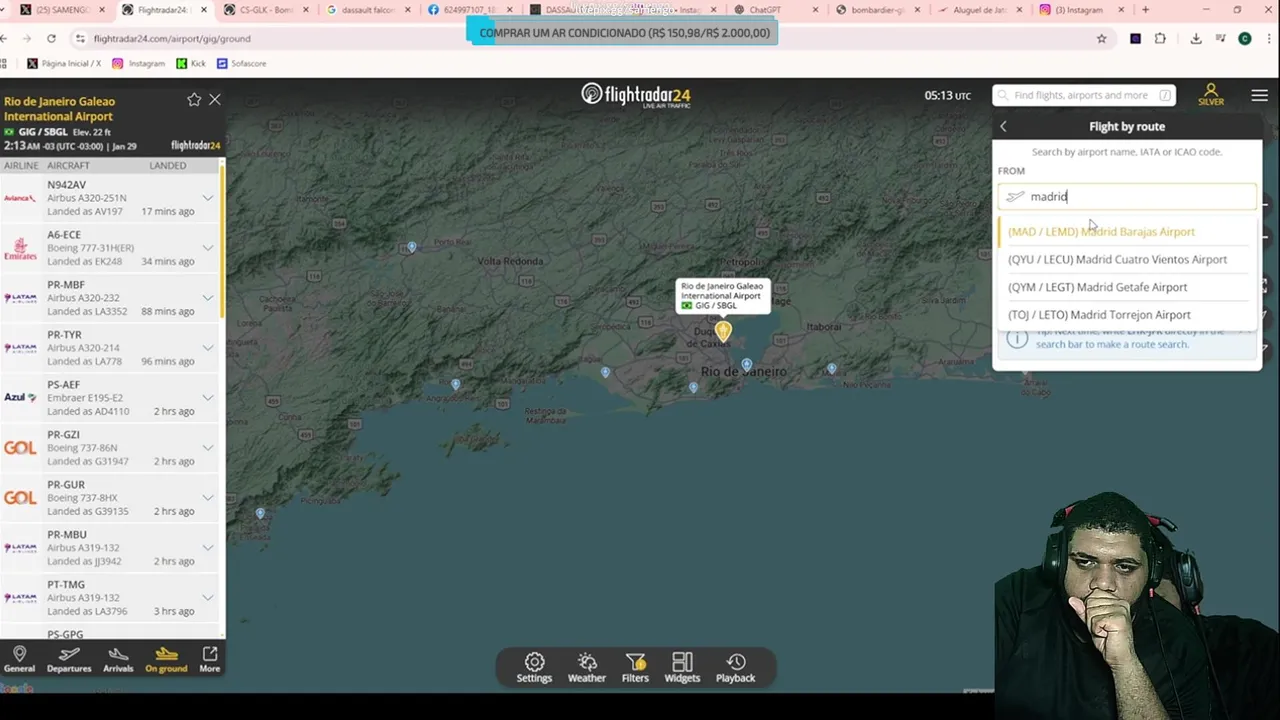Open the Emirates airline logo row

pyautogui.click(x=20, y=248)
